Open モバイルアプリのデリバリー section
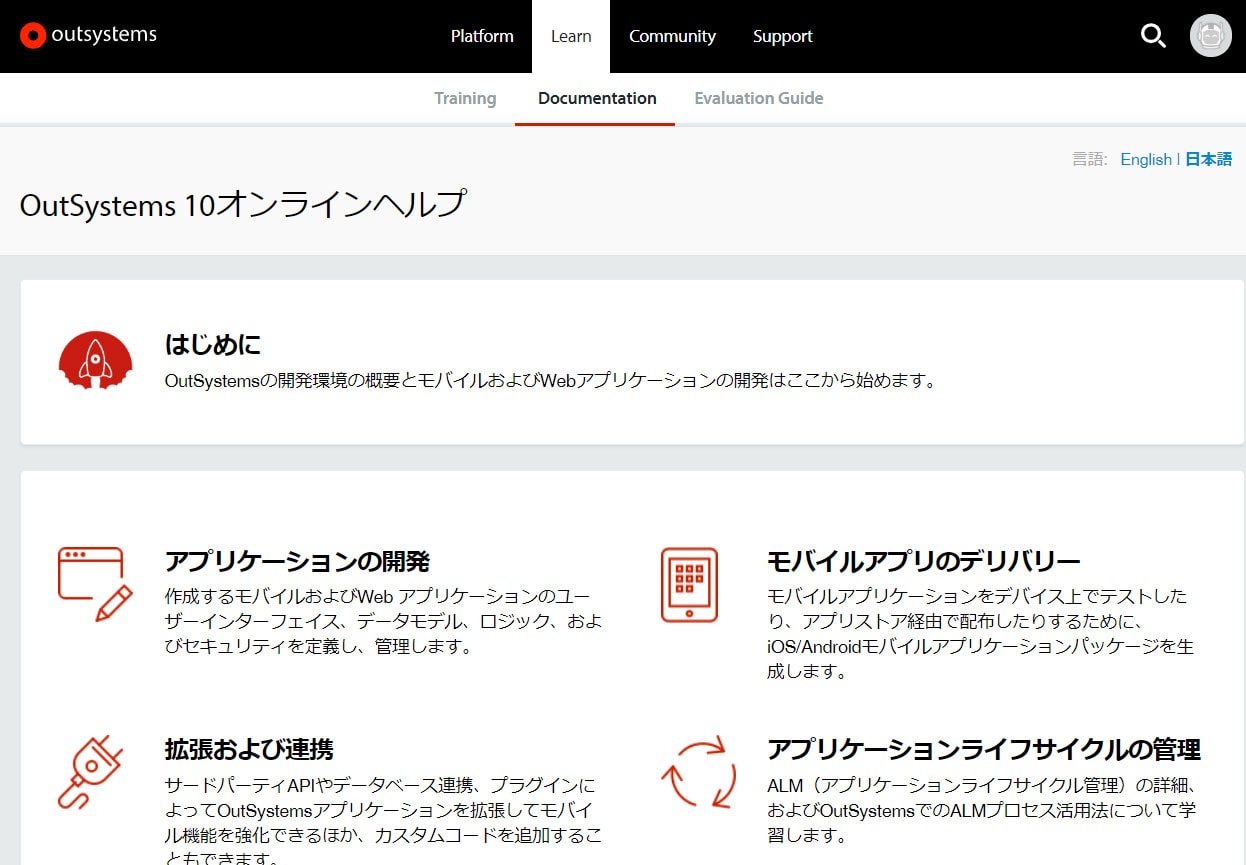This screenshot has width=1246, height=865. click(923, 560)
